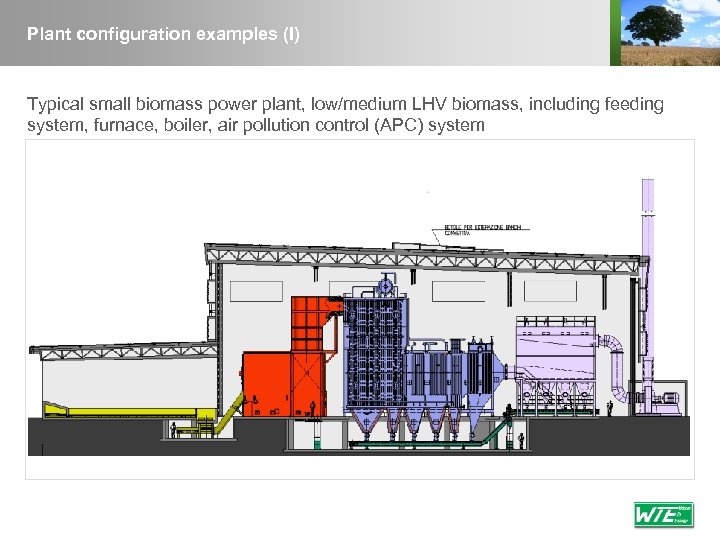Click the slide title "Plant configuration examples (I)"

click(x=163, y=34)
